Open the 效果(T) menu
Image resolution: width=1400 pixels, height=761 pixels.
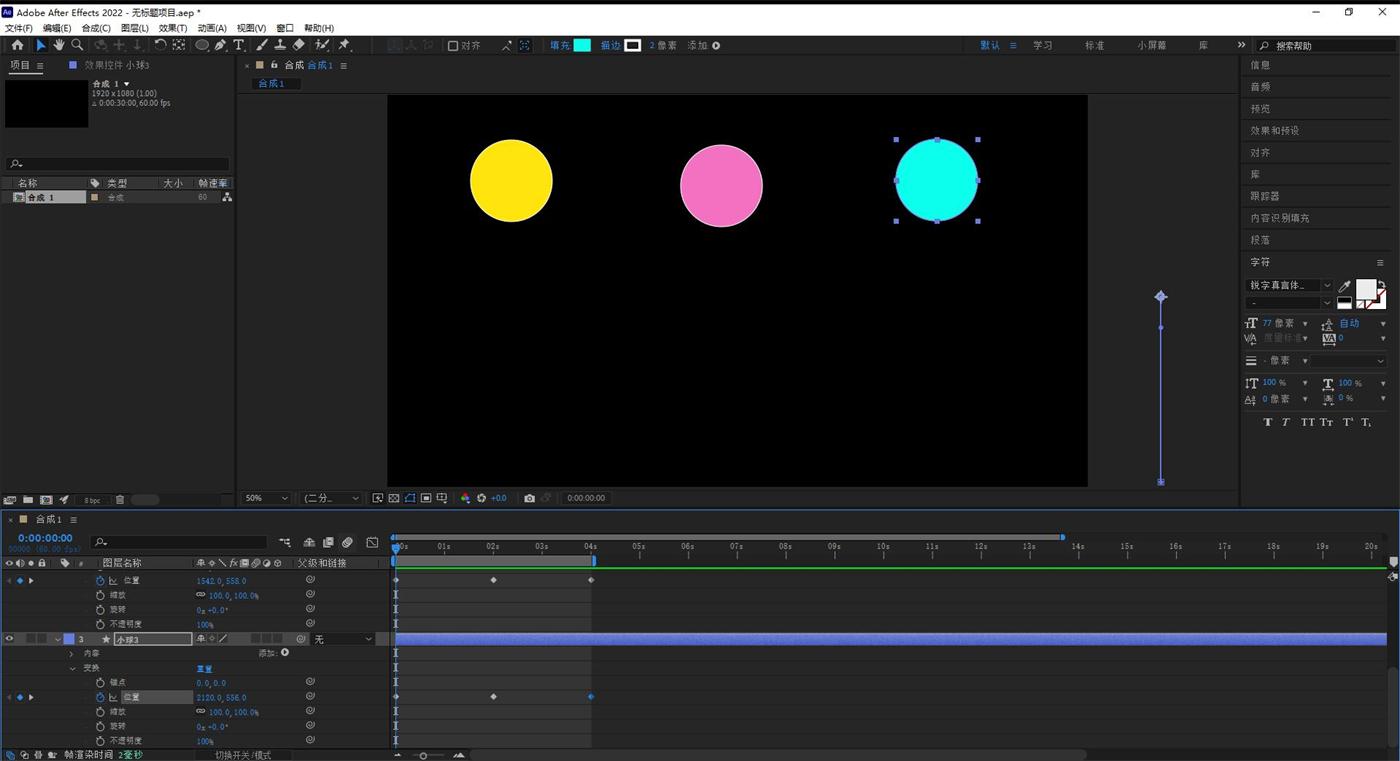pyautogui.click(x=173, y=28)
